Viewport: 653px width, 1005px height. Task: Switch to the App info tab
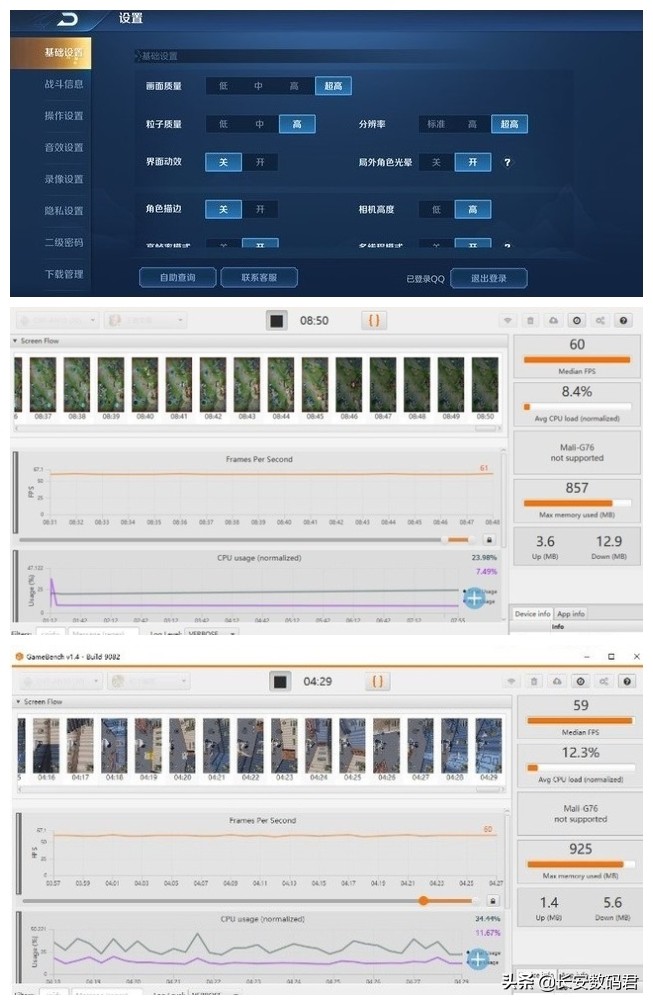pos(570,614)
